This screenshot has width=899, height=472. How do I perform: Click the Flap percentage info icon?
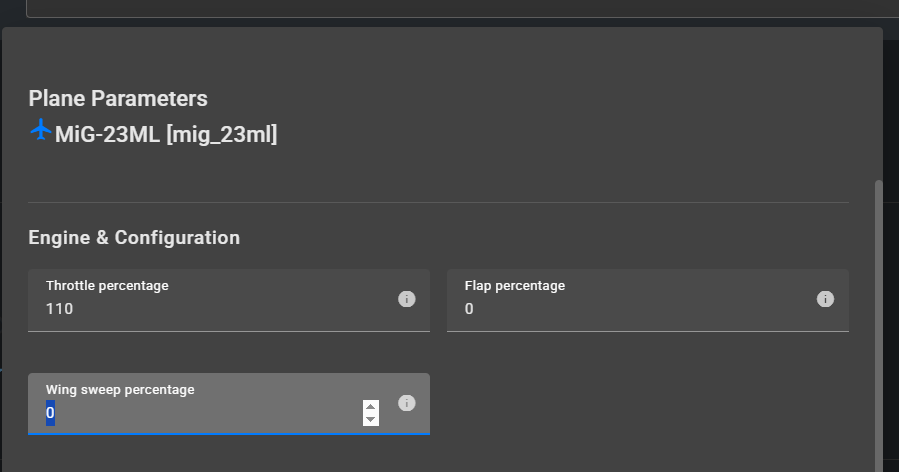(x=825, y=299)
